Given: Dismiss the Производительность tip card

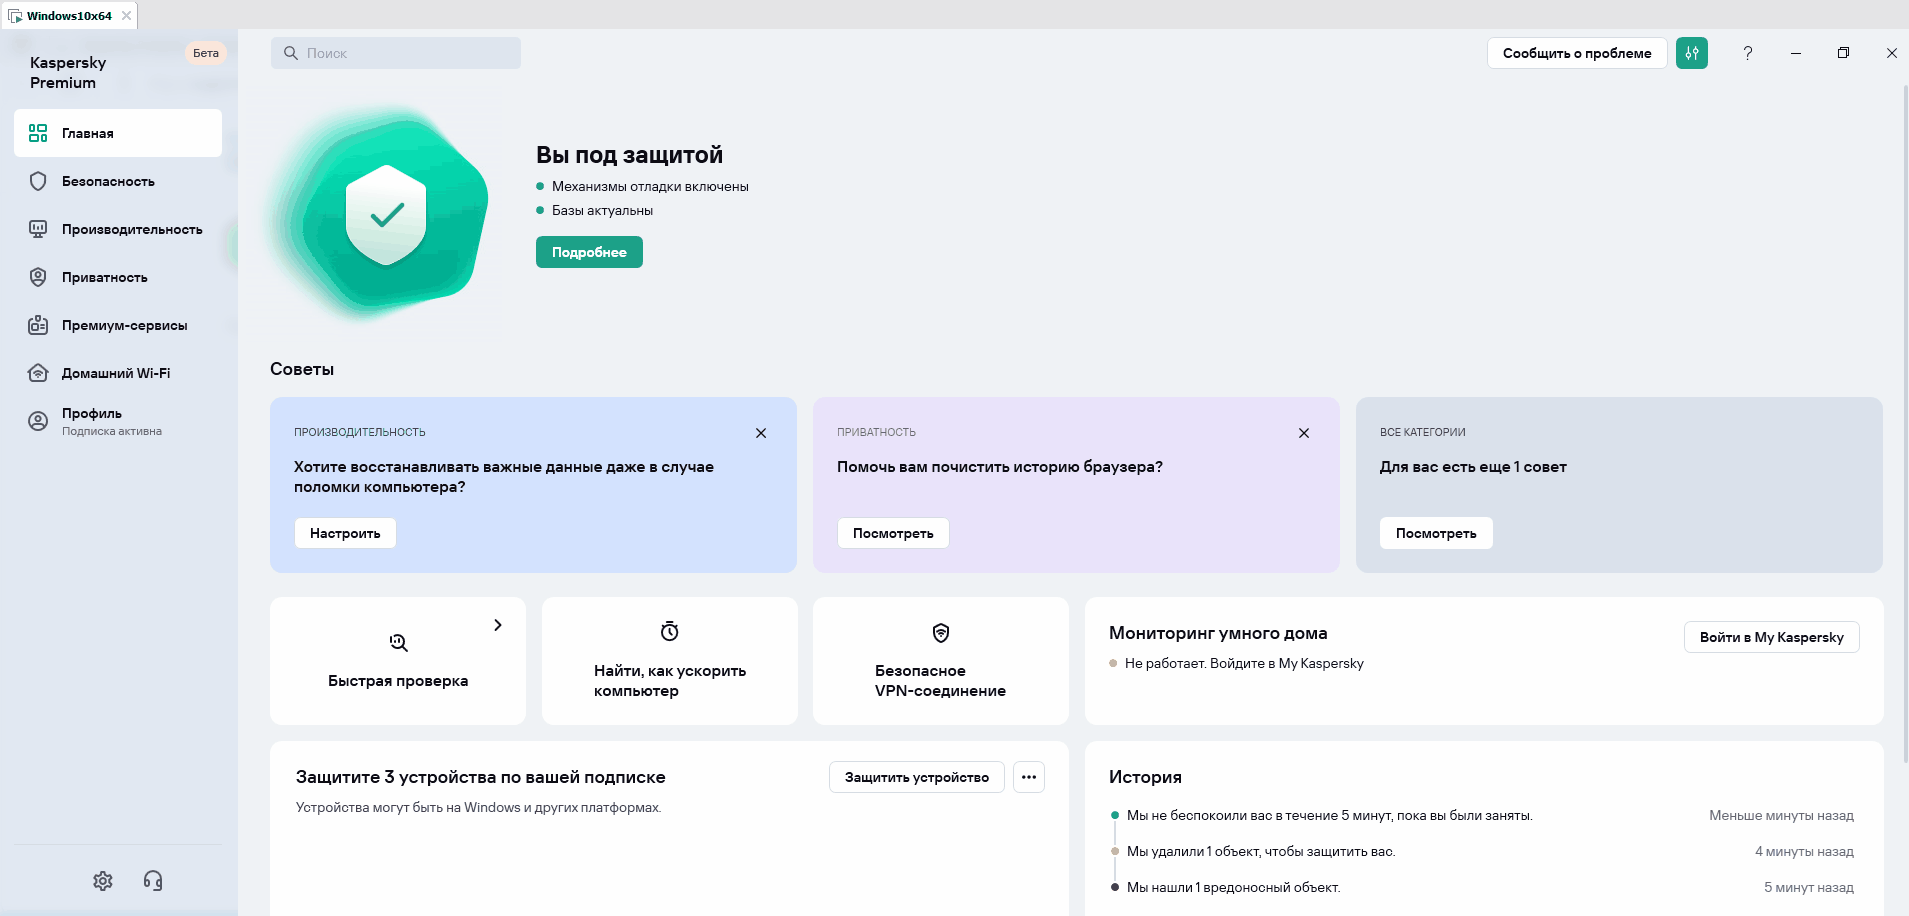Looking at the screenshot, I should tap(761, 433).
